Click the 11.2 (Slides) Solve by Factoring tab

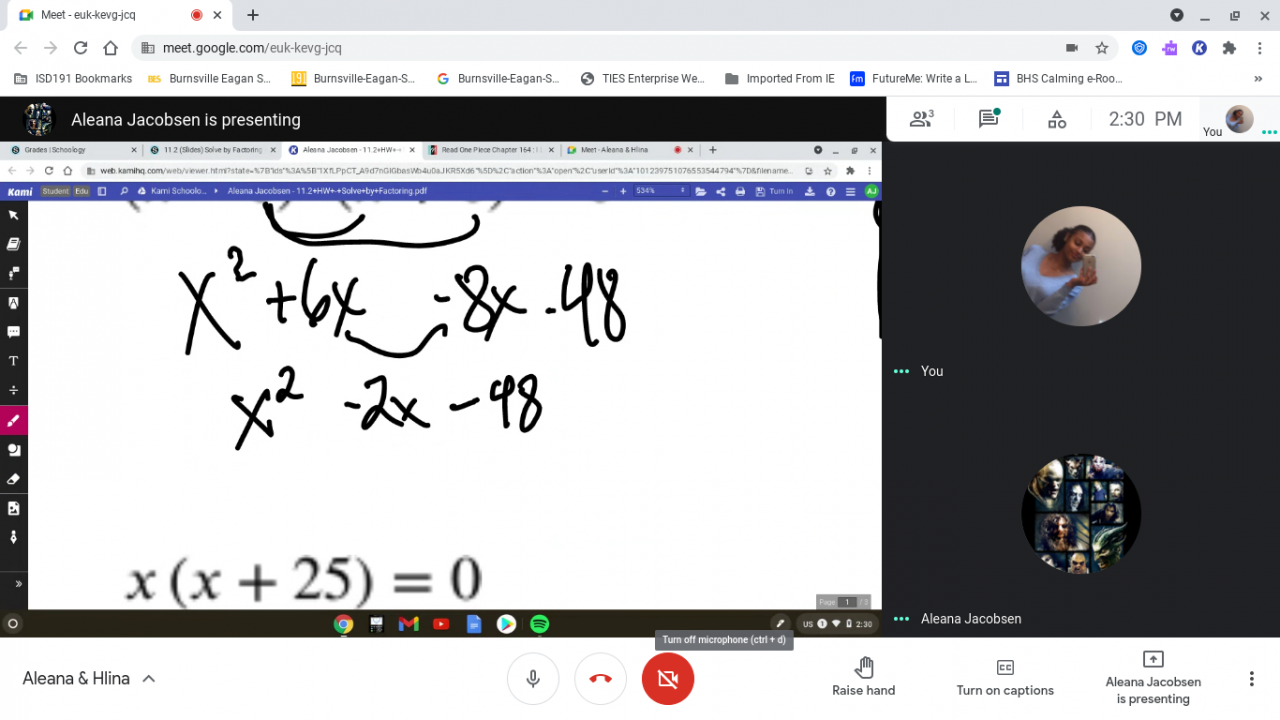coord(214,150)
